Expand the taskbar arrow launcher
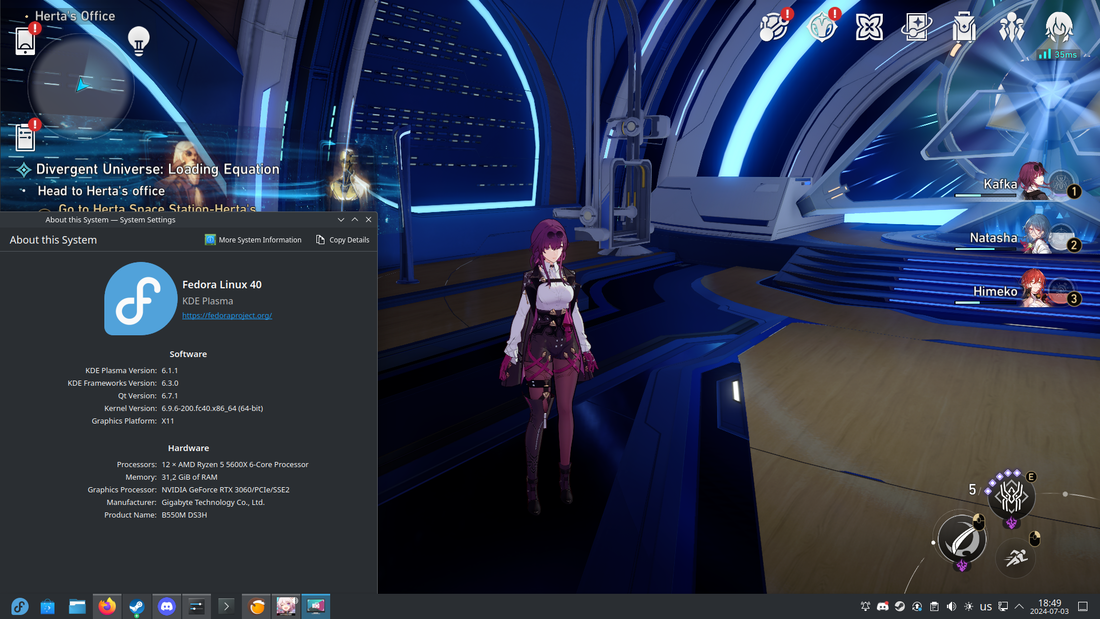 226,606
